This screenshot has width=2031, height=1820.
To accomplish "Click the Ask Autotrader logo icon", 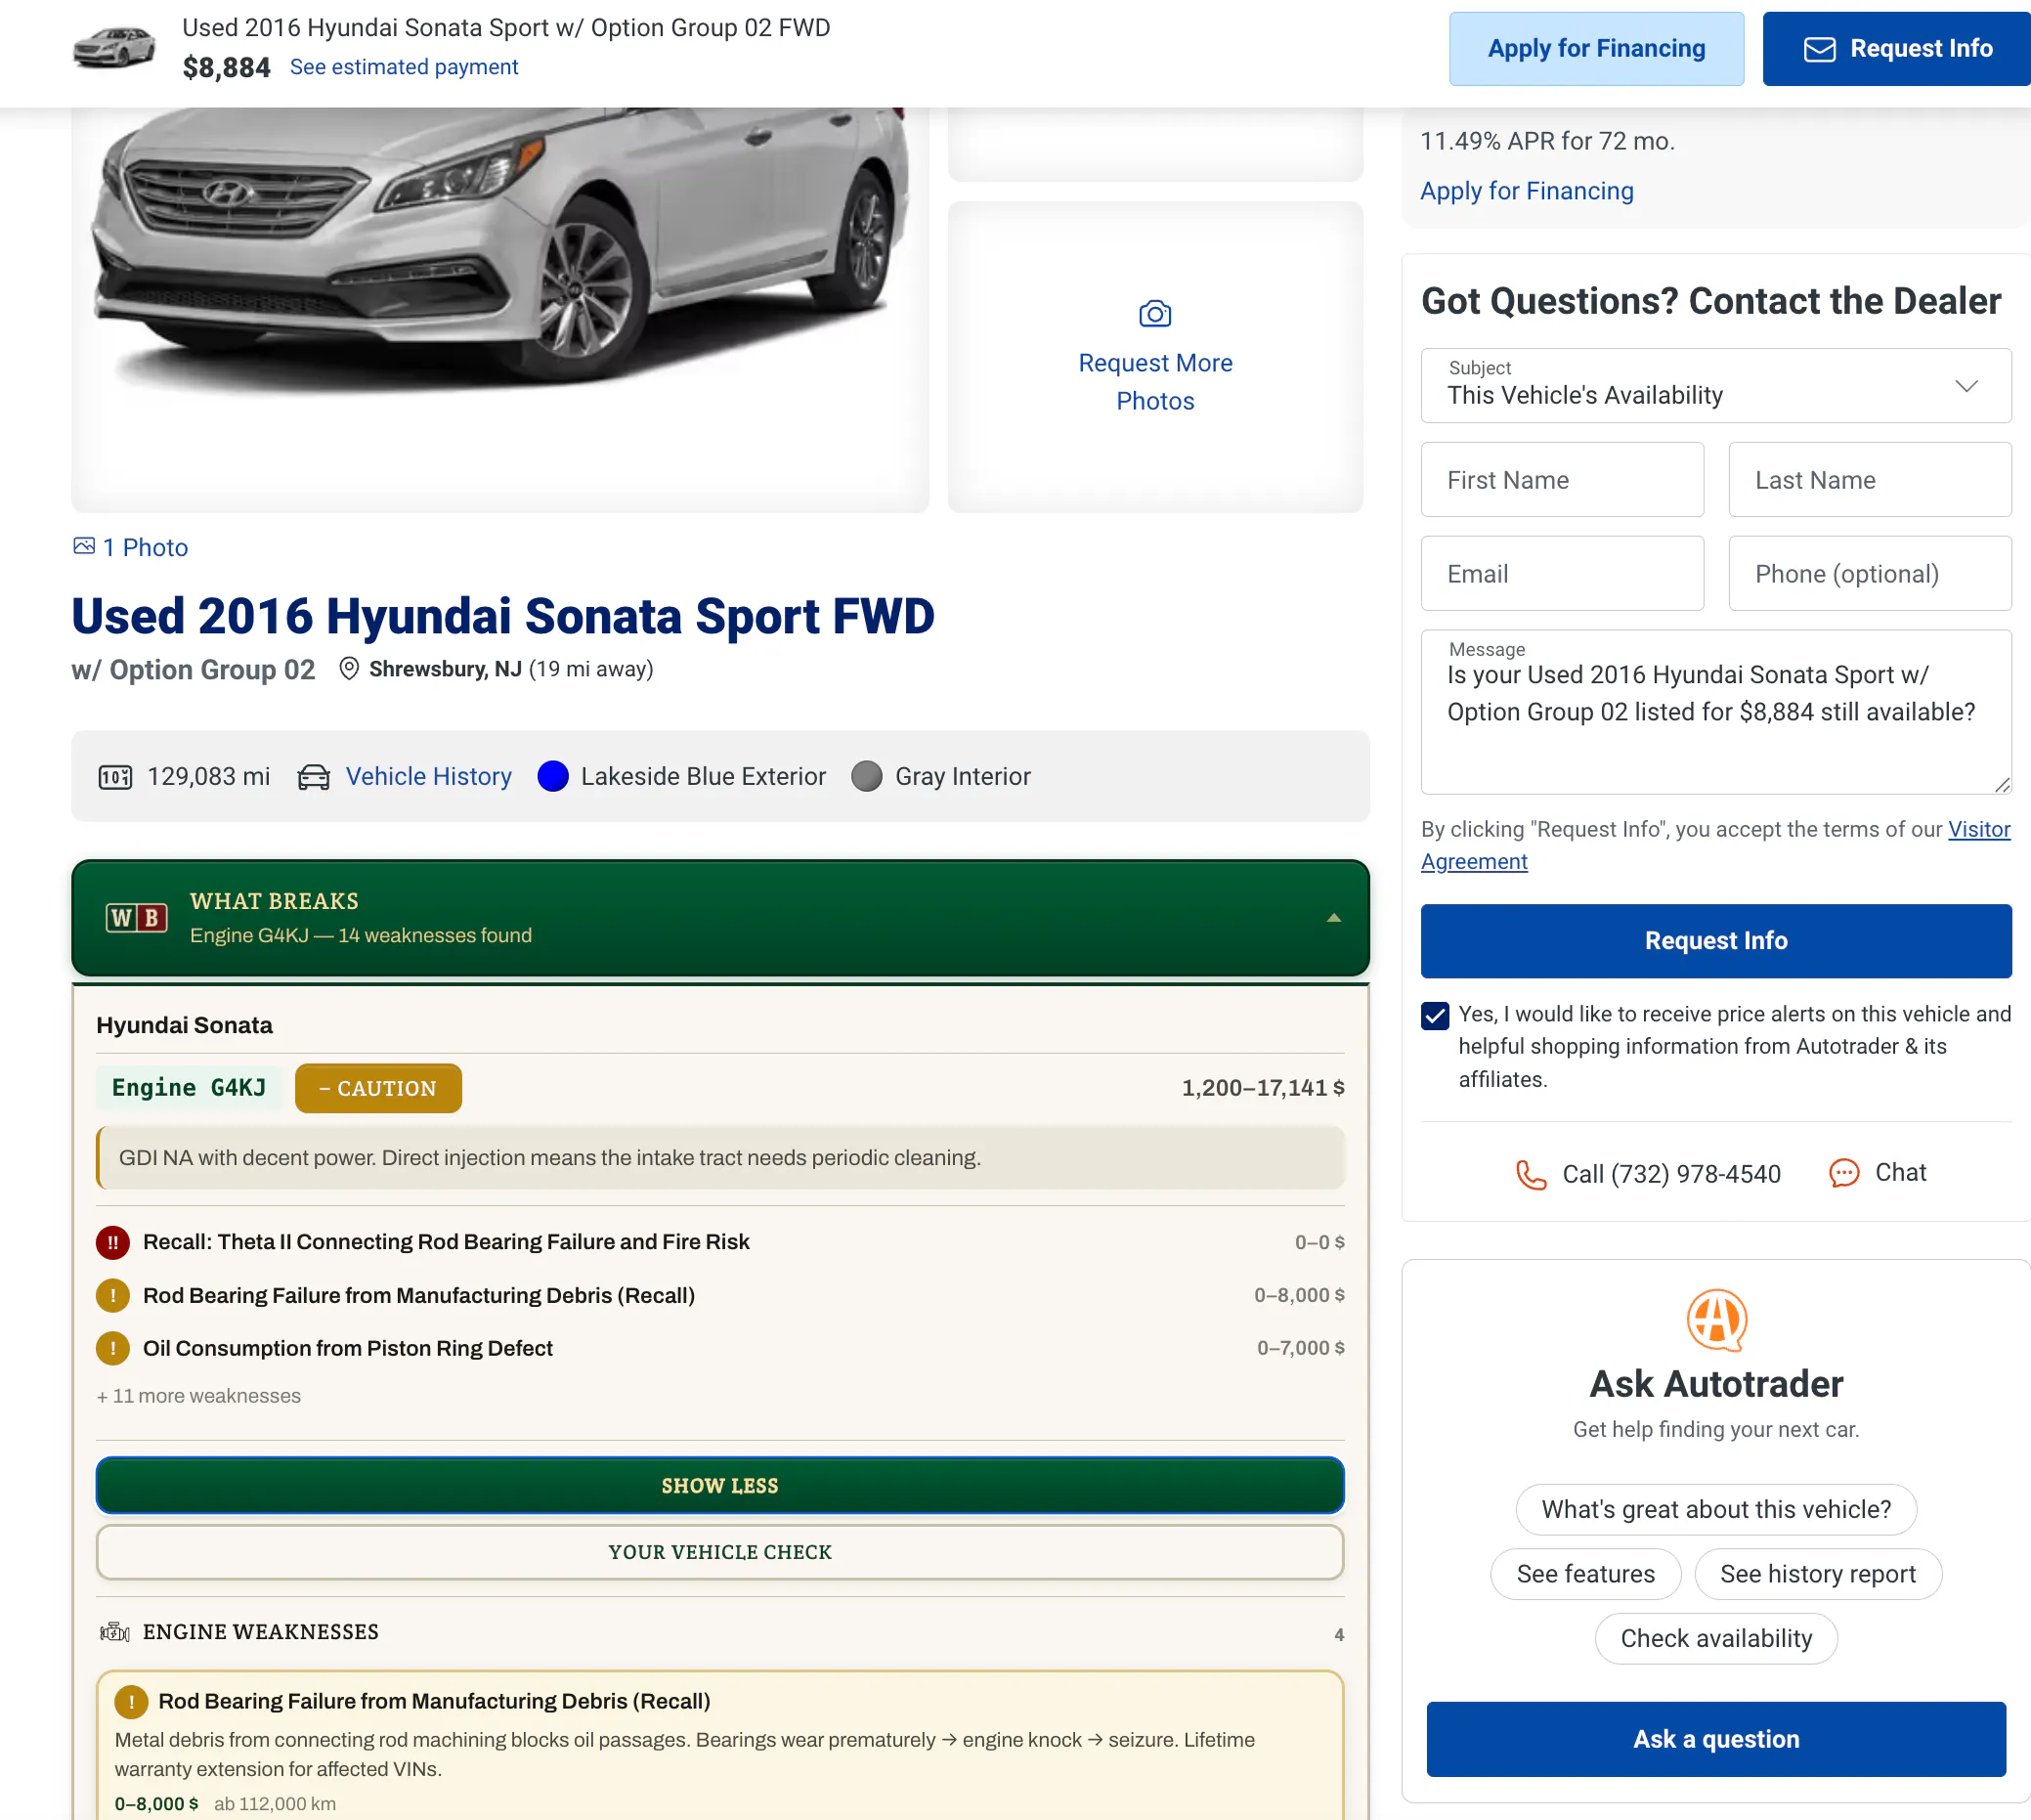I will tap(1716, 1320).
